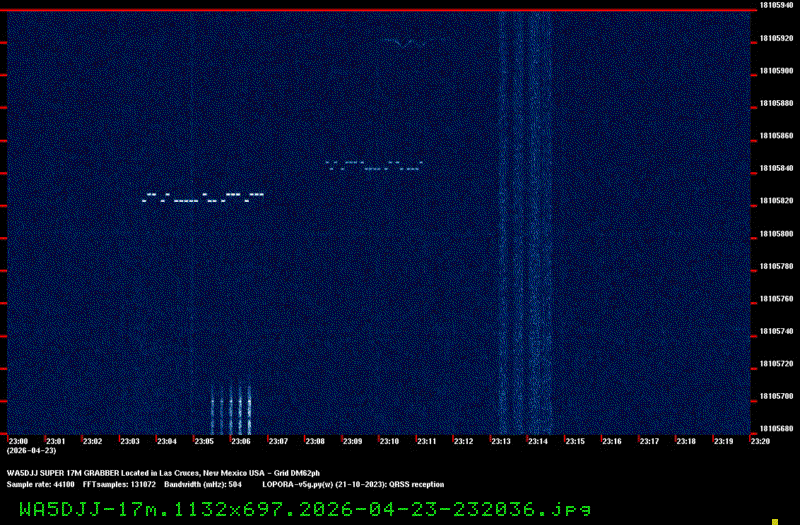Select the 18105880 frequency label

click(x=777, y=103)
